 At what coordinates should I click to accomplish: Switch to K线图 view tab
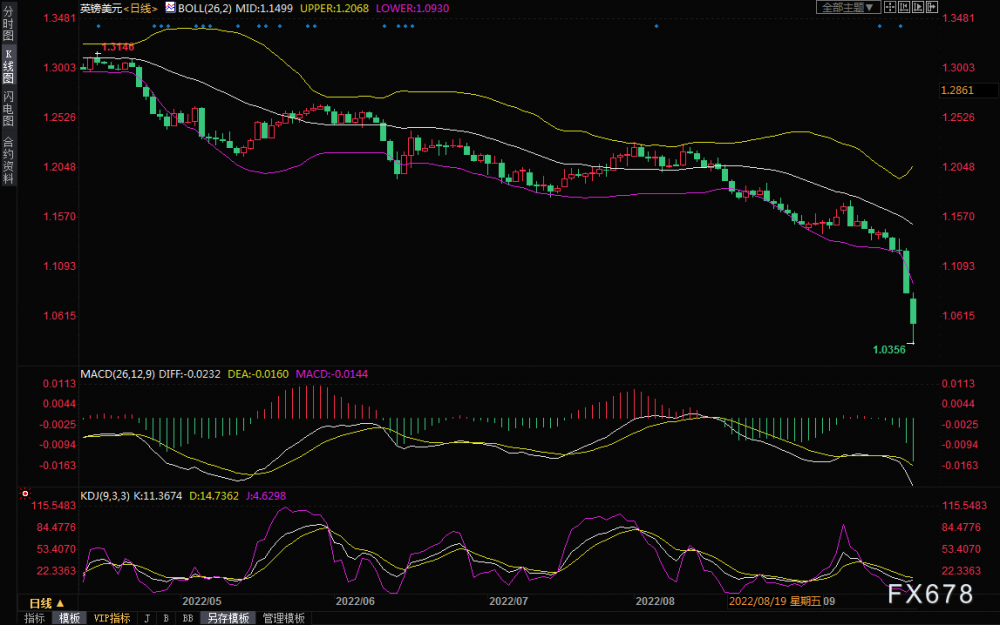click(x=8, y=66)
